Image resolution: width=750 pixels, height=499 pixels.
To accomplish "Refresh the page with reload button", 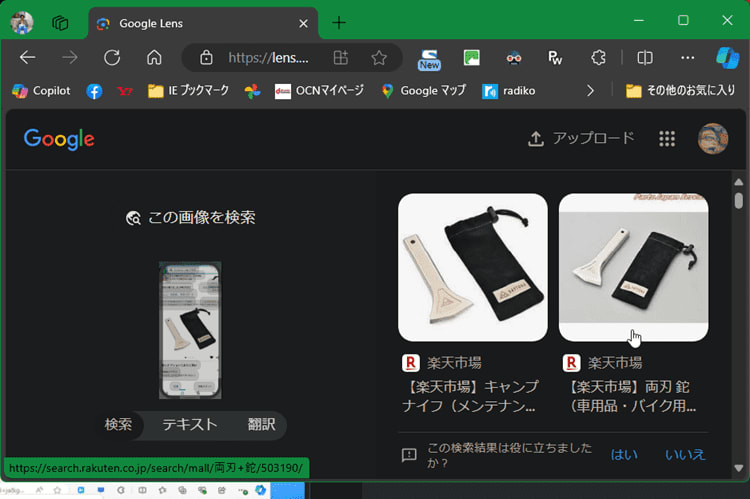I will tap(112, 58).
